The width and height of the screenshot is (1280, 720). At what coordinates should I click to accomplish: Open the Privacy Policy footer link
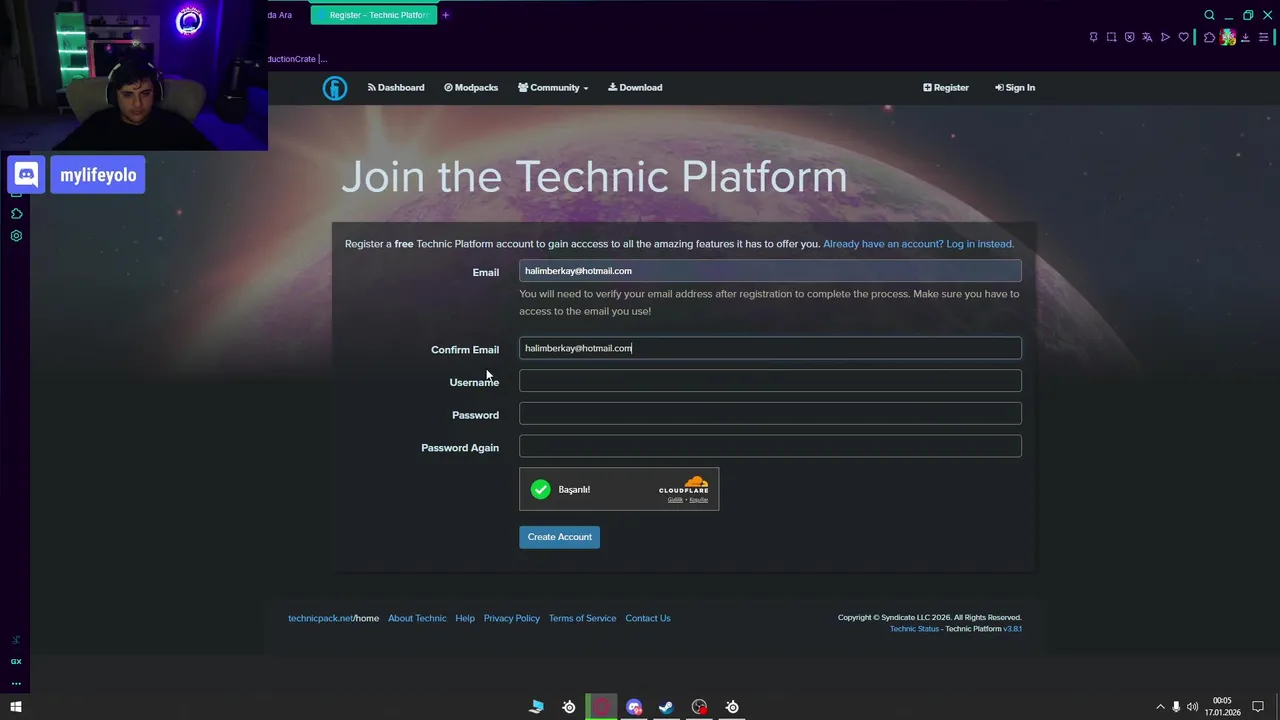click(x=512, y=618)
